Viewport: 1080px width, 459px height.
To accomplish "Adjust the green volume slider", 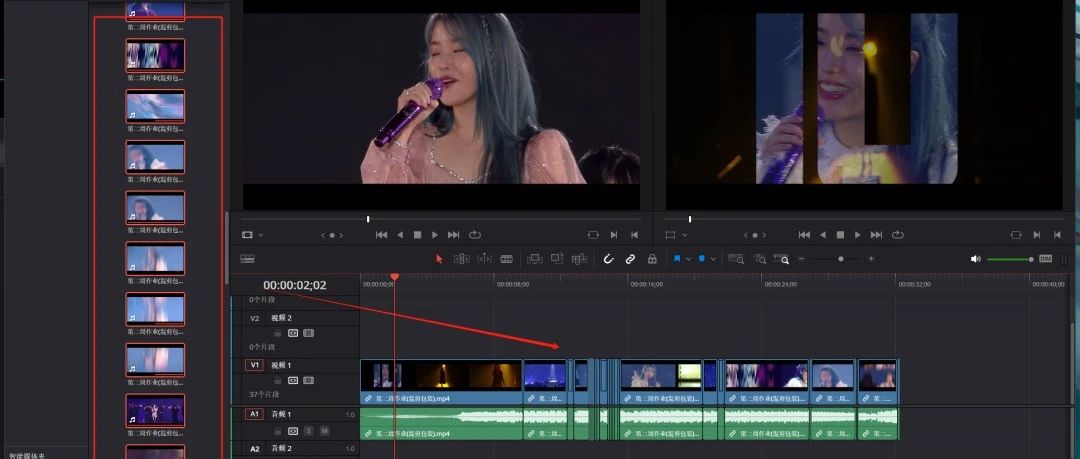I will pyautogui.click(x=1010, y=259).
